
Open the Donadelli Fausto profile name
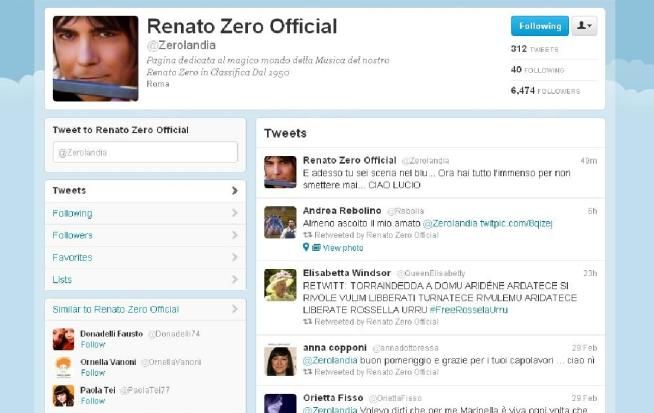pos(111,334)
